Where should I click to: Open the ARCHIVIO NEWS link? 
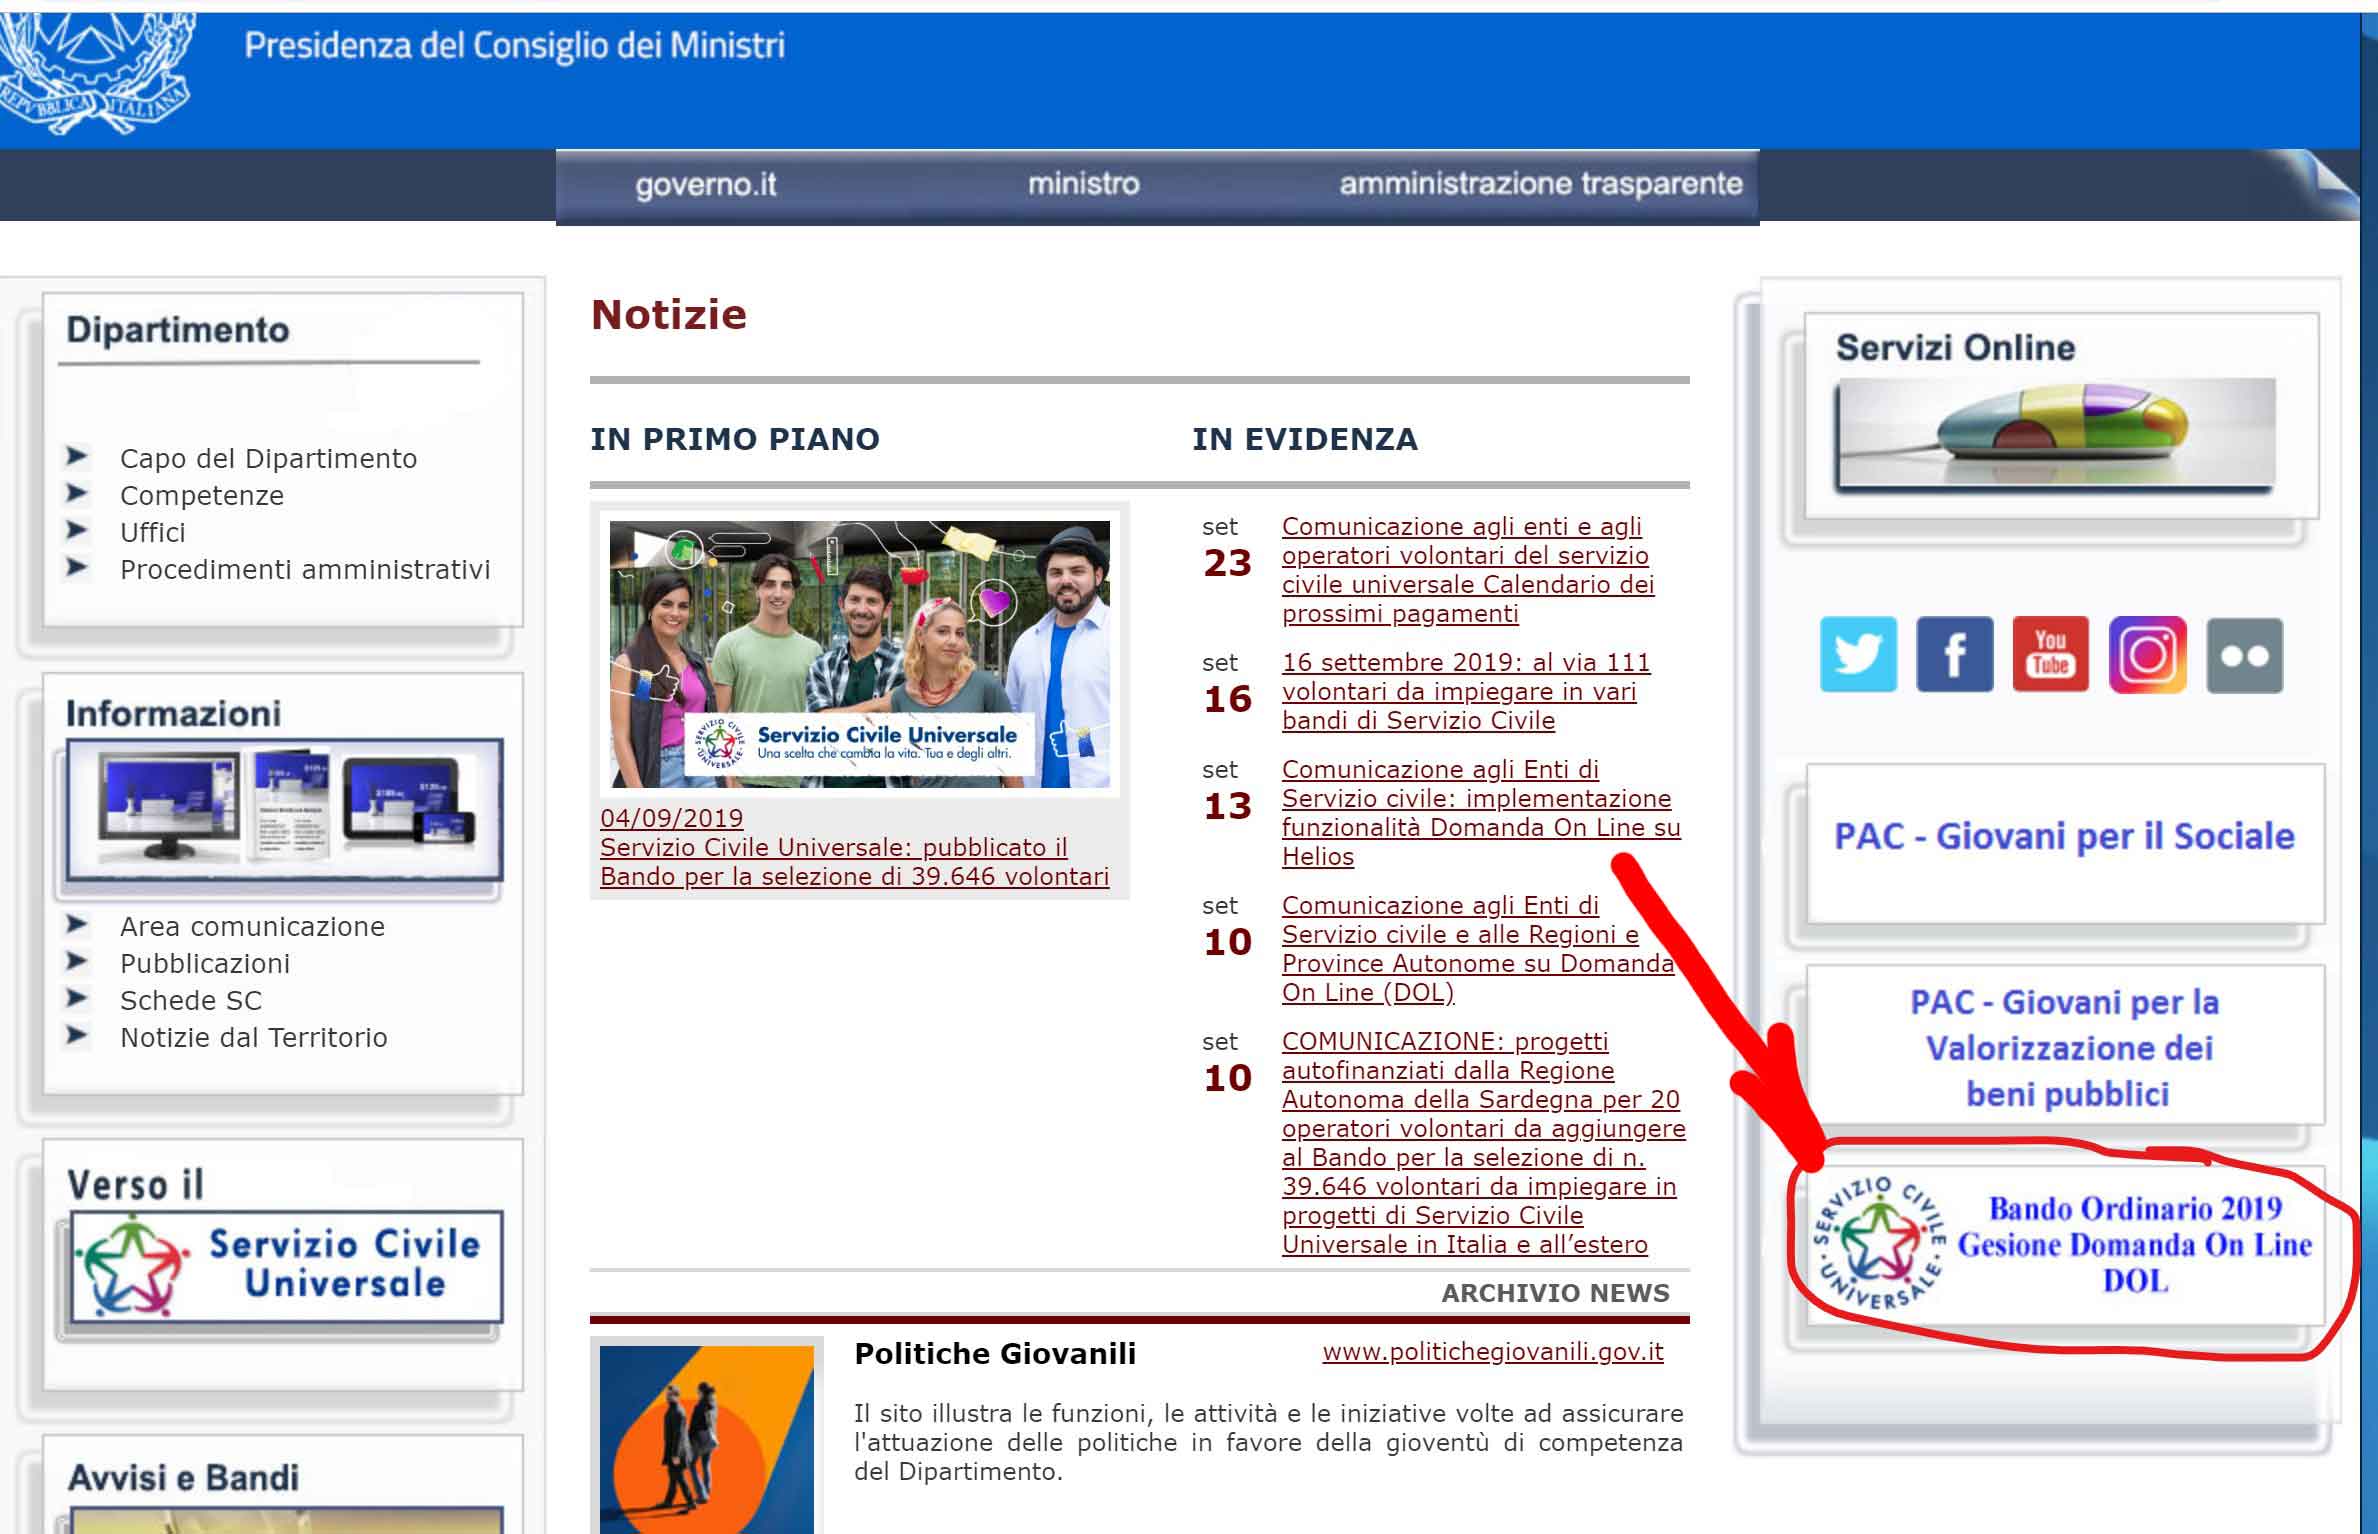coord(1555,1294)
